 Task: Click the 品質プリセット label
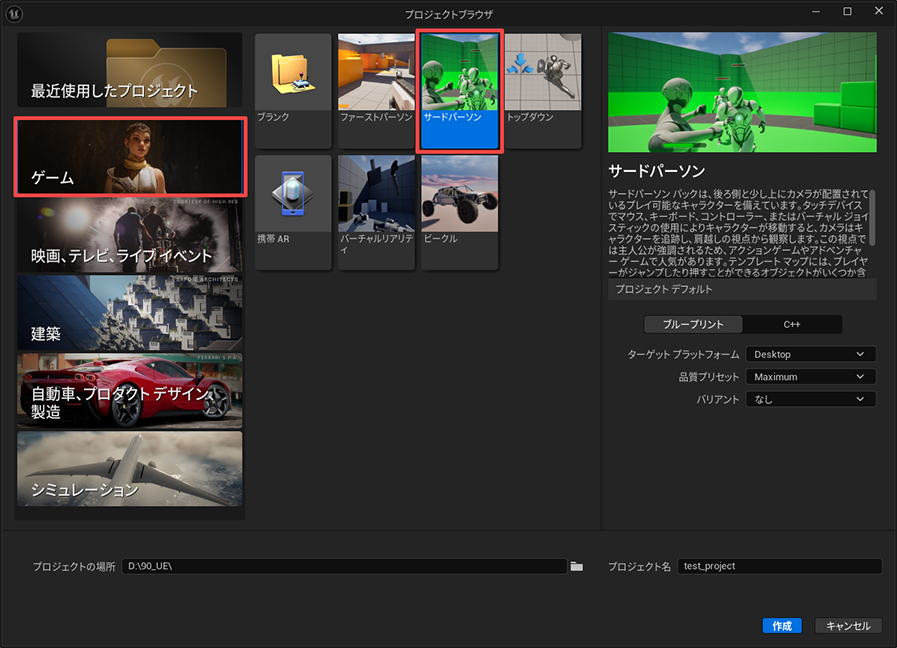(x=709, y=377)
